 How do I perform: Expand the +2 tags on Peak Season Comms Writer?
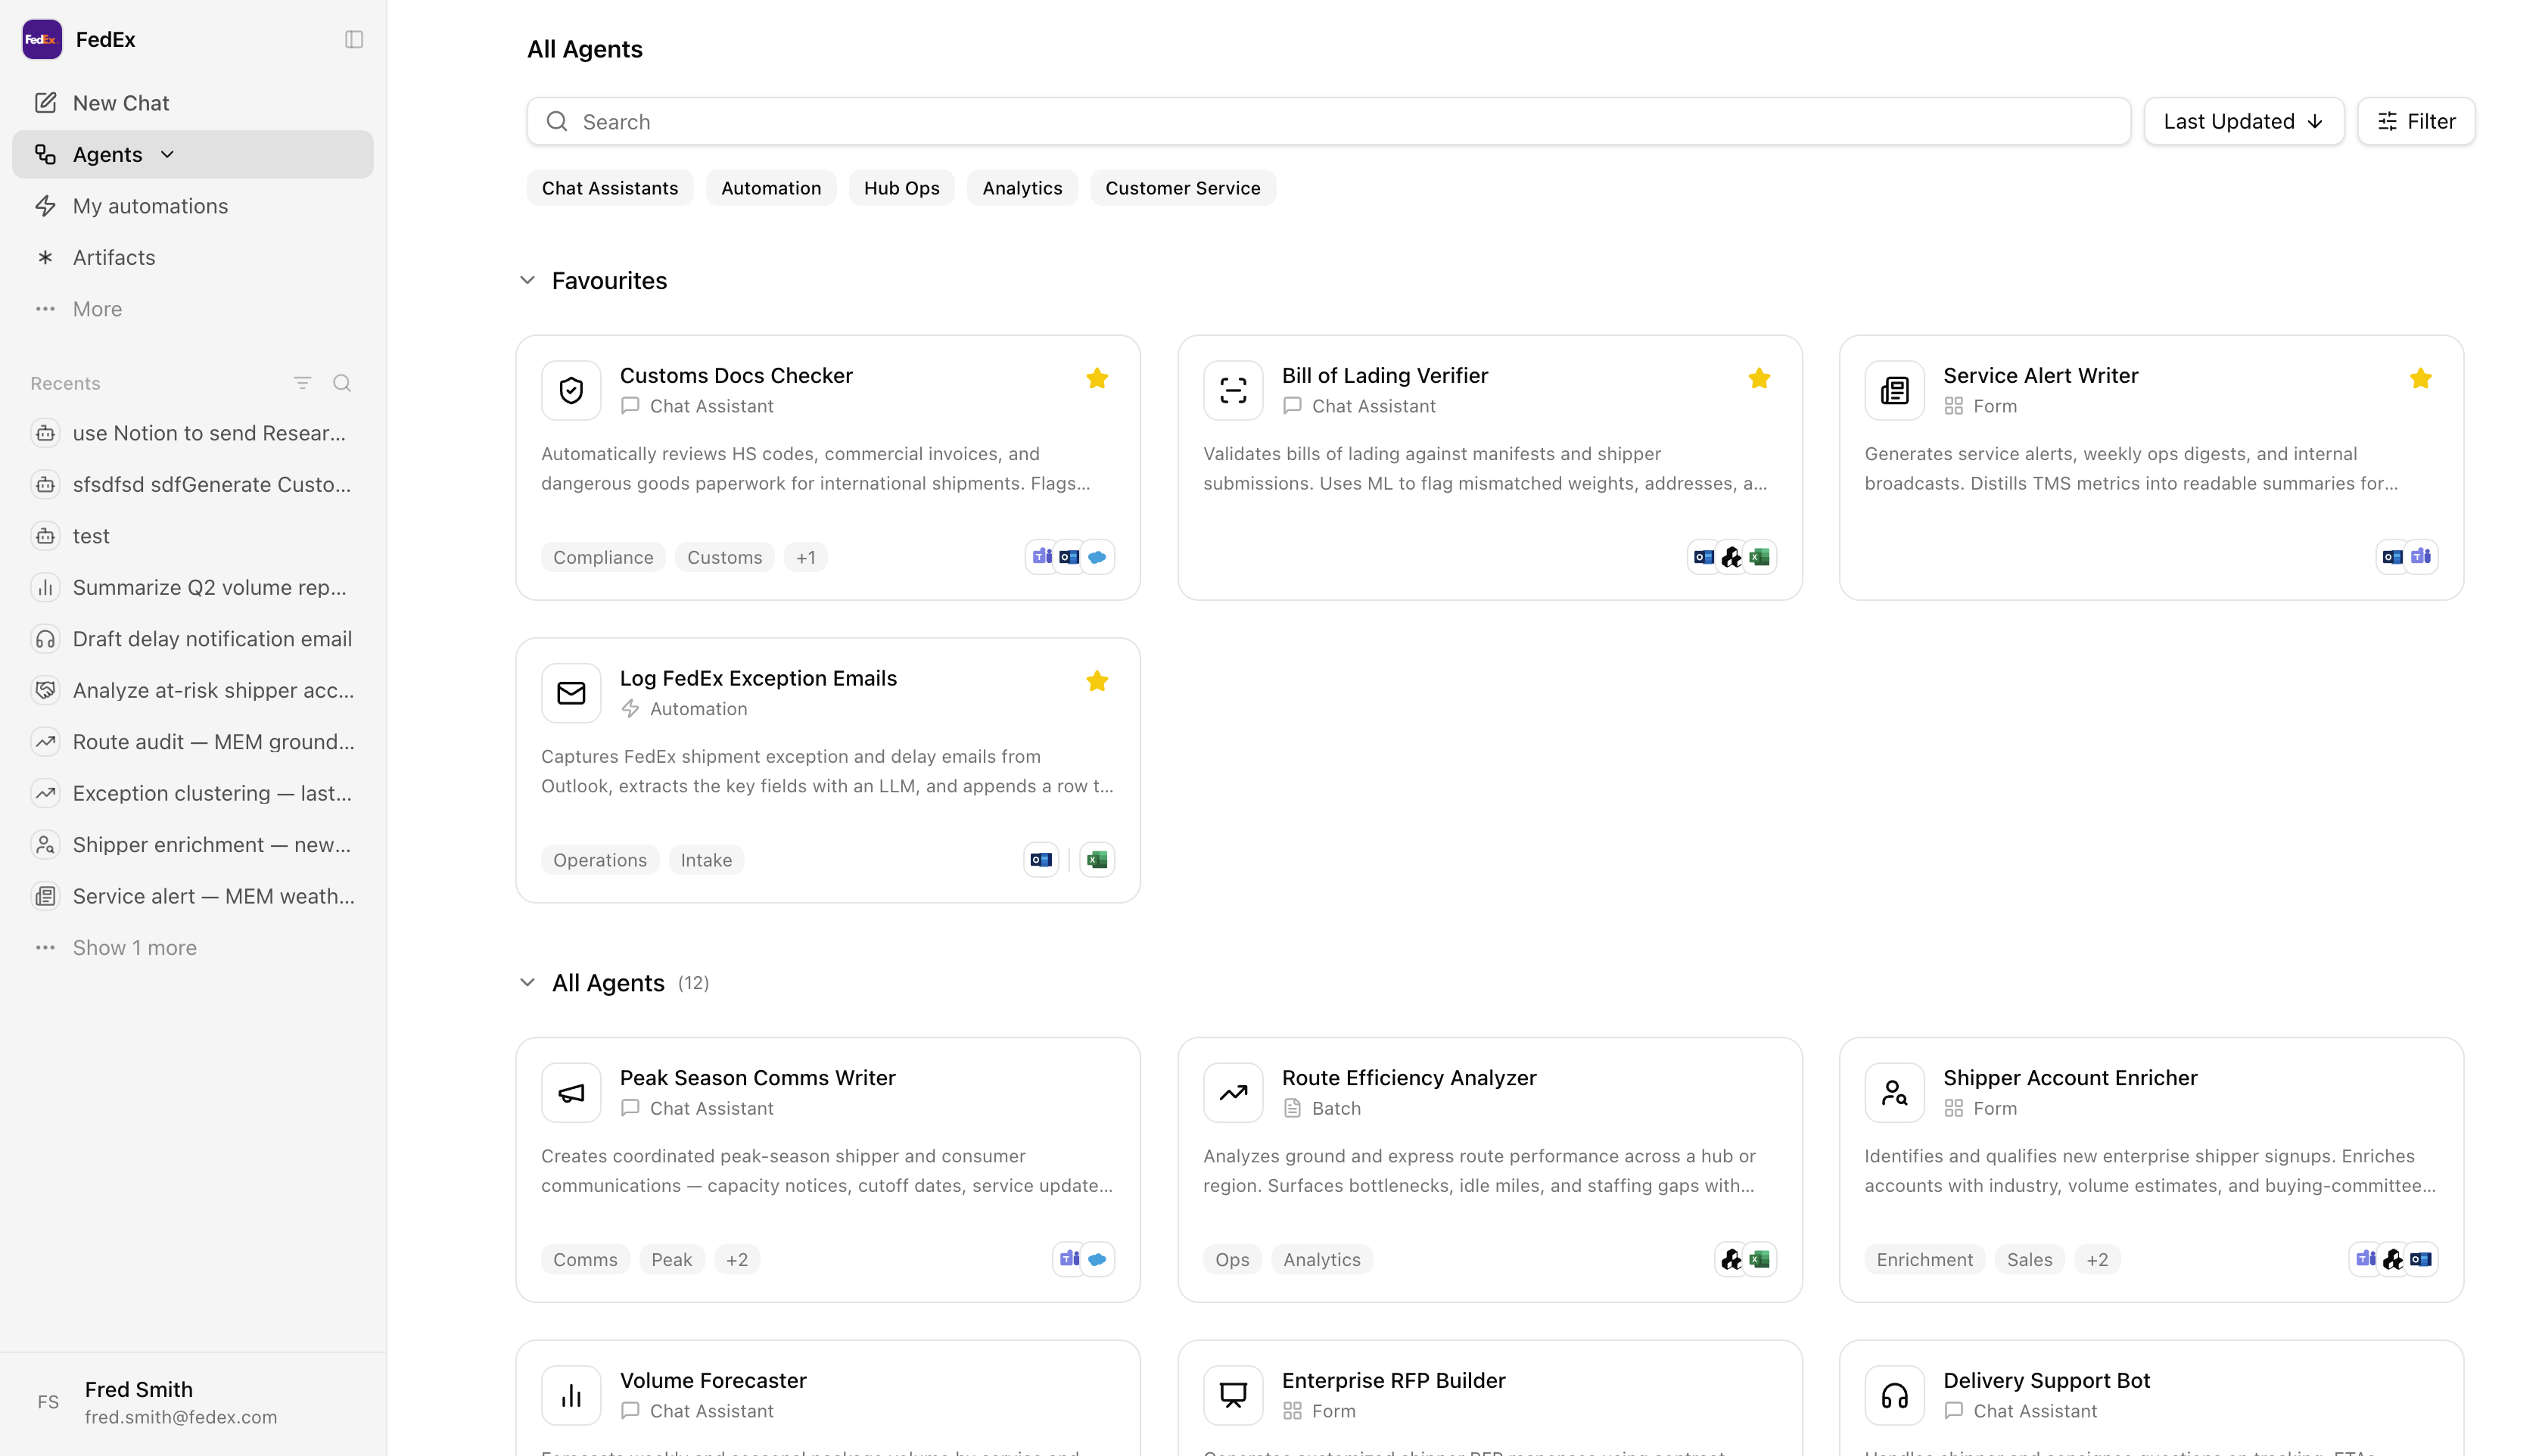[x=737, y=1259]
